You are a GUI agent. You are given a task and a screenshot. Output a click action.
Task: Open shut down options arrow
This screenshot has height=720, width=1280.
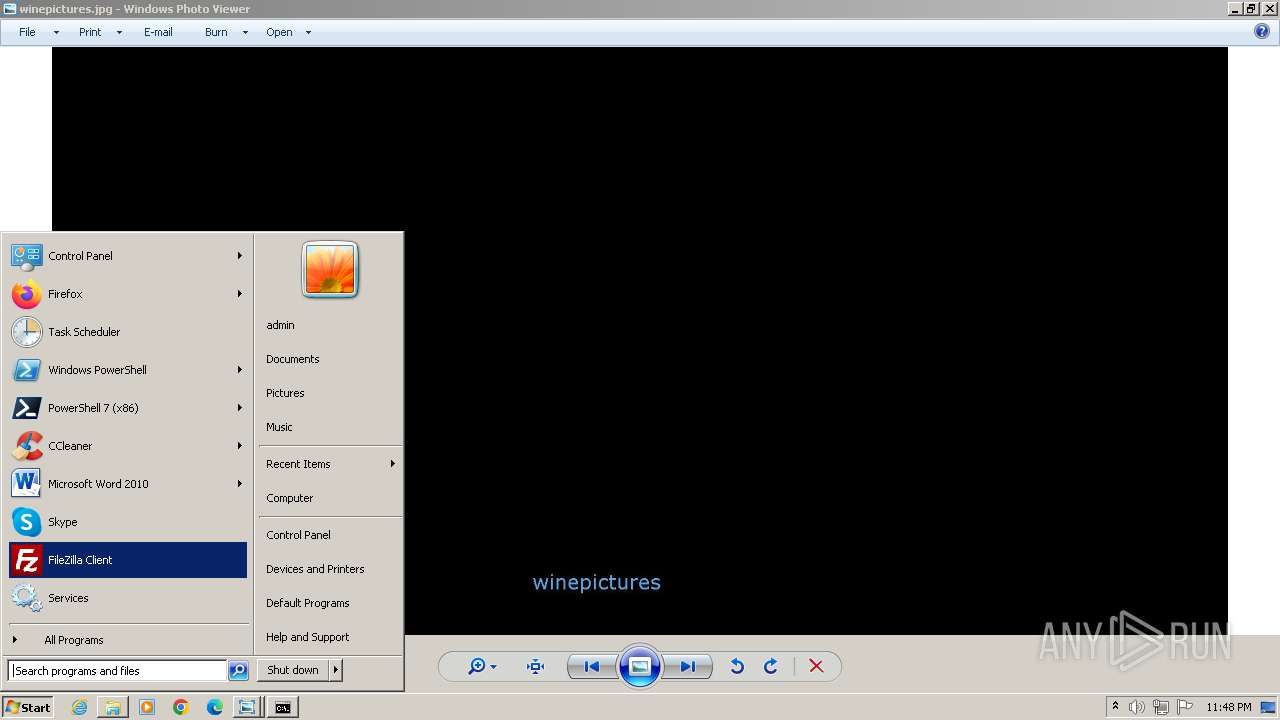click(336, 670)
